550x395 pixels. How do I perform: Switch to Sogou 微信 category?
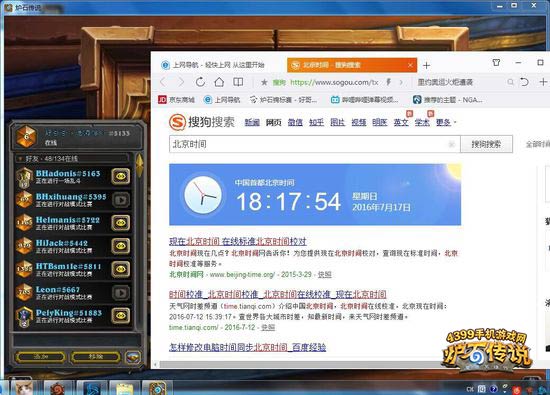[295, 122]
